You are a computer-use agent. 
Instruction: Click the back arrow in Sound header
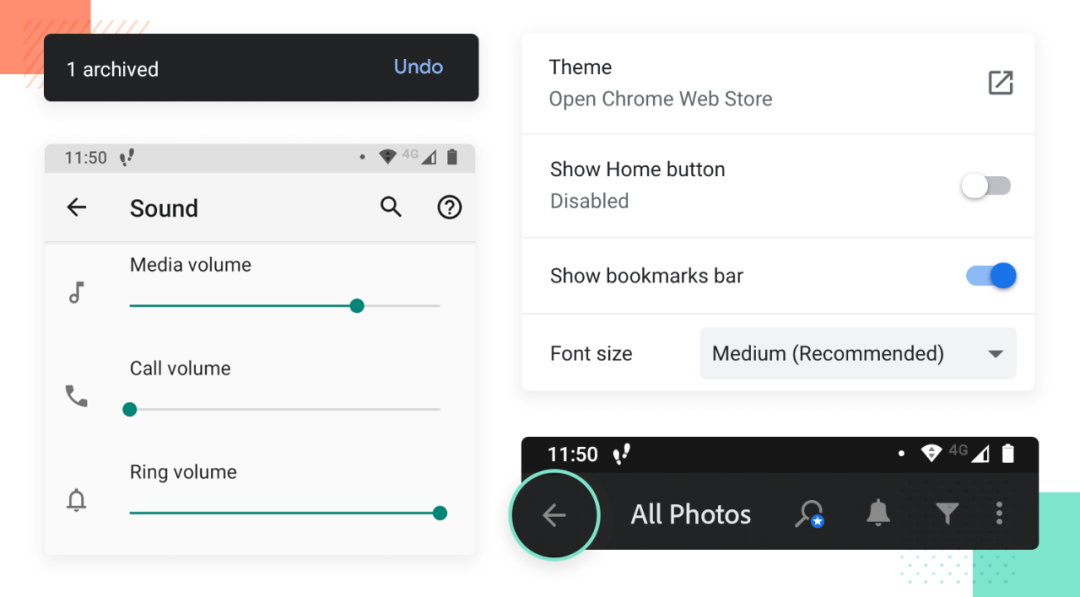pos(76,208)
